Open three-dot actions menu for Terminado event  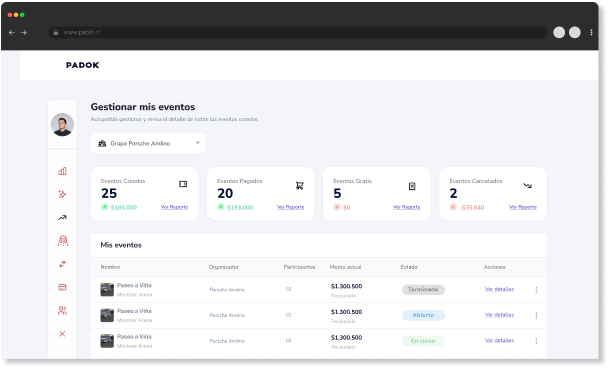536,290
